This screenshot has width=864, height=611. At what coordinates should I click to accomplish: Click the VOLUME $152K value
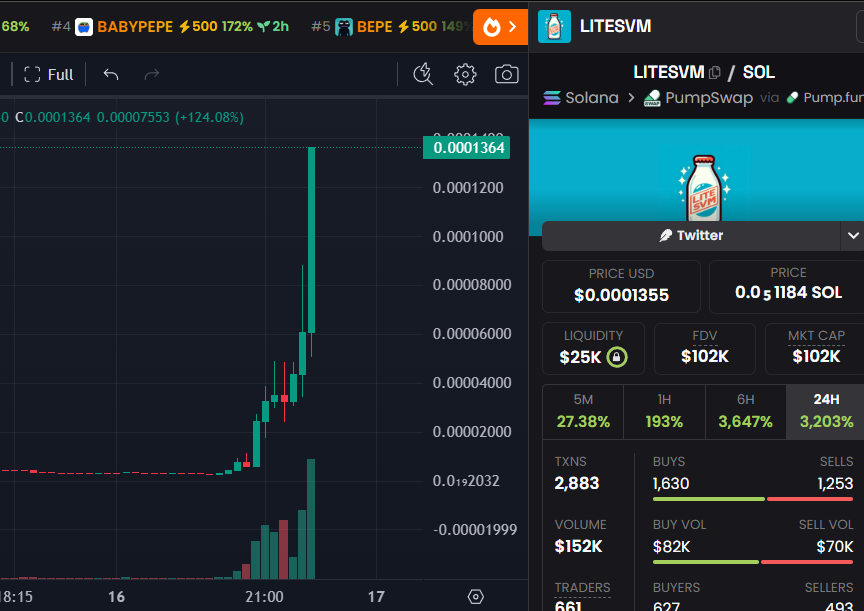pyautogui.click(x=578, y=547)
